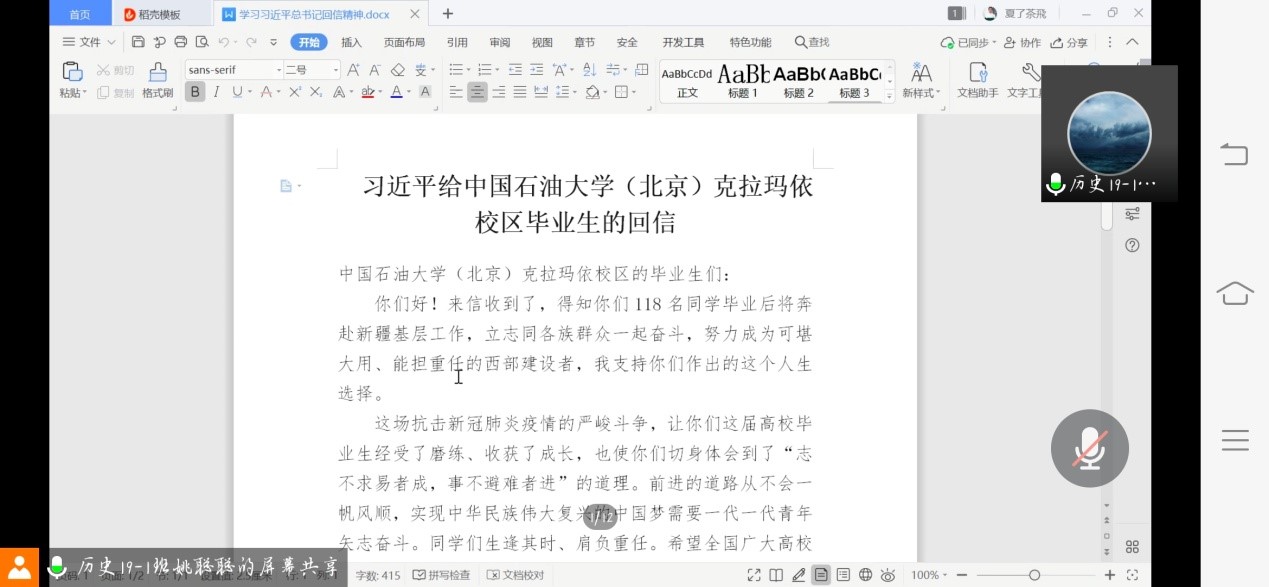Increase font size with A+ icon
The width and height of the screenshot is (1269, 587).
(x=353, y=70)
